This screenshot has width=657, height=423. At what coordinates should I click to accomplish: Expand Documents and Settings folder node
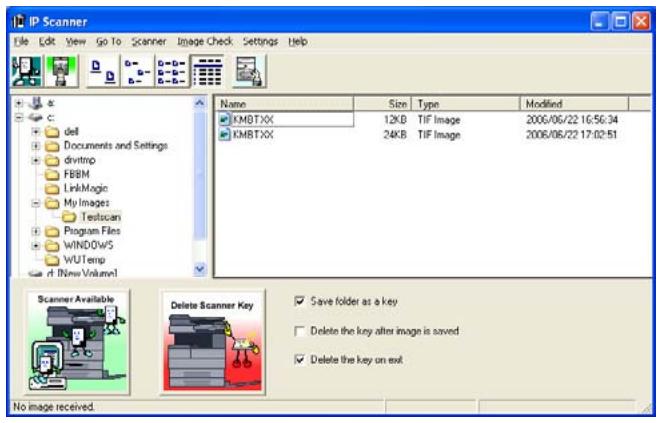(x=36, y=146)
